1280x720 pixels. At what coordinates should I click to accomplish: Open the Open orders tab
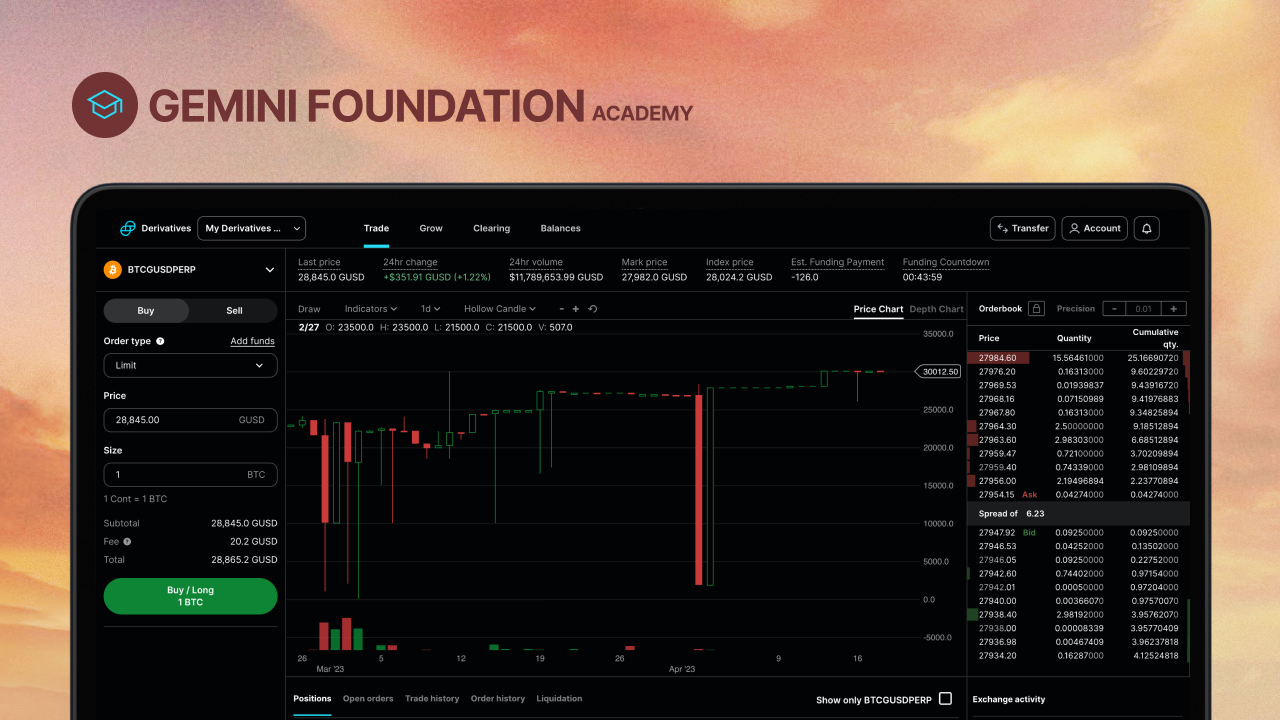pyautogui.click(x=368, y=698)
